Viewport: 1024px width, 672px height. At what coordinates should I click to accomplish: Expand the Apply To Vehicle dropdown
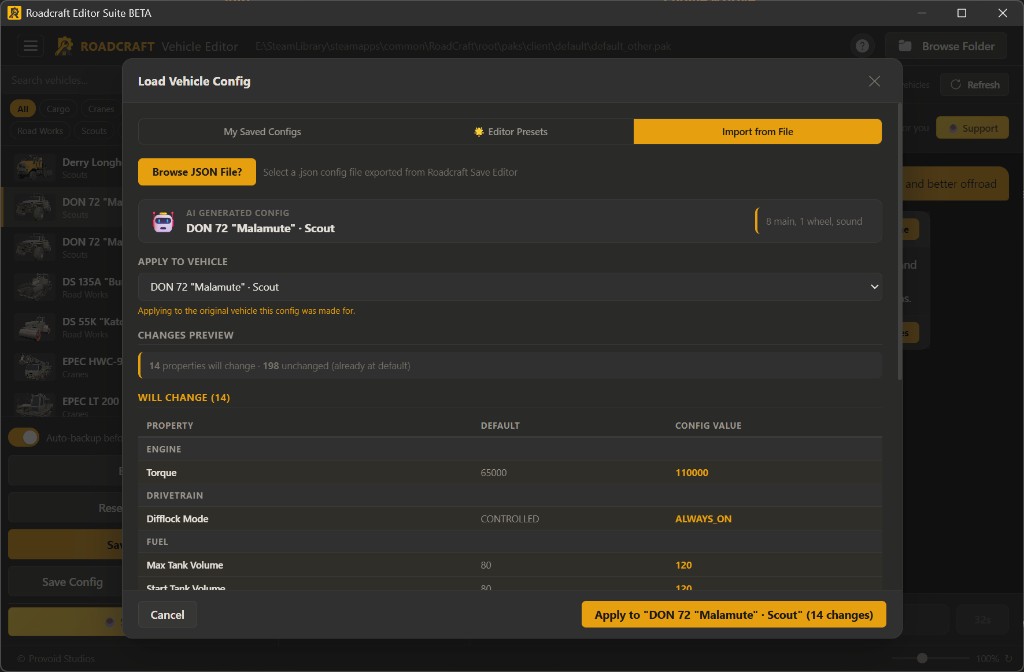point(509,287)
